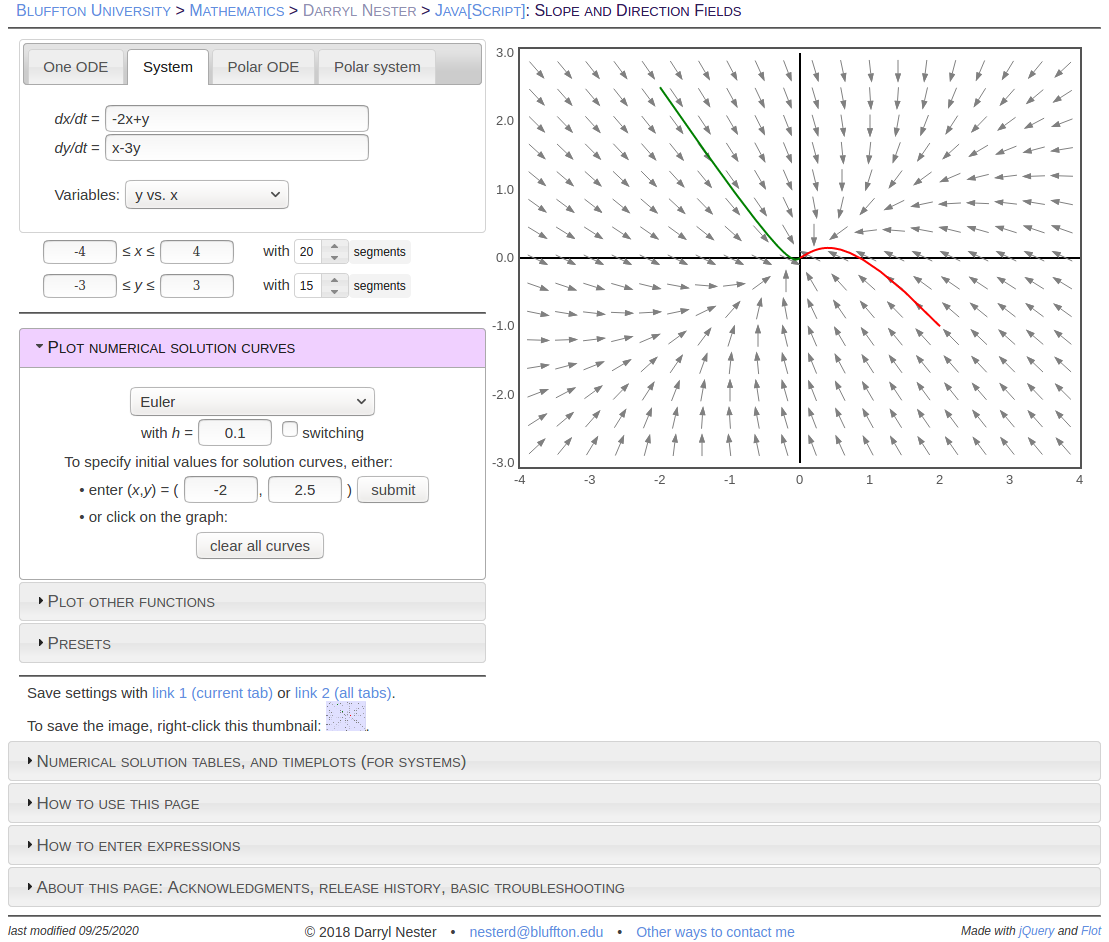
Task: Decrement the y segments stepper below 15
Action: pos(334,291)
